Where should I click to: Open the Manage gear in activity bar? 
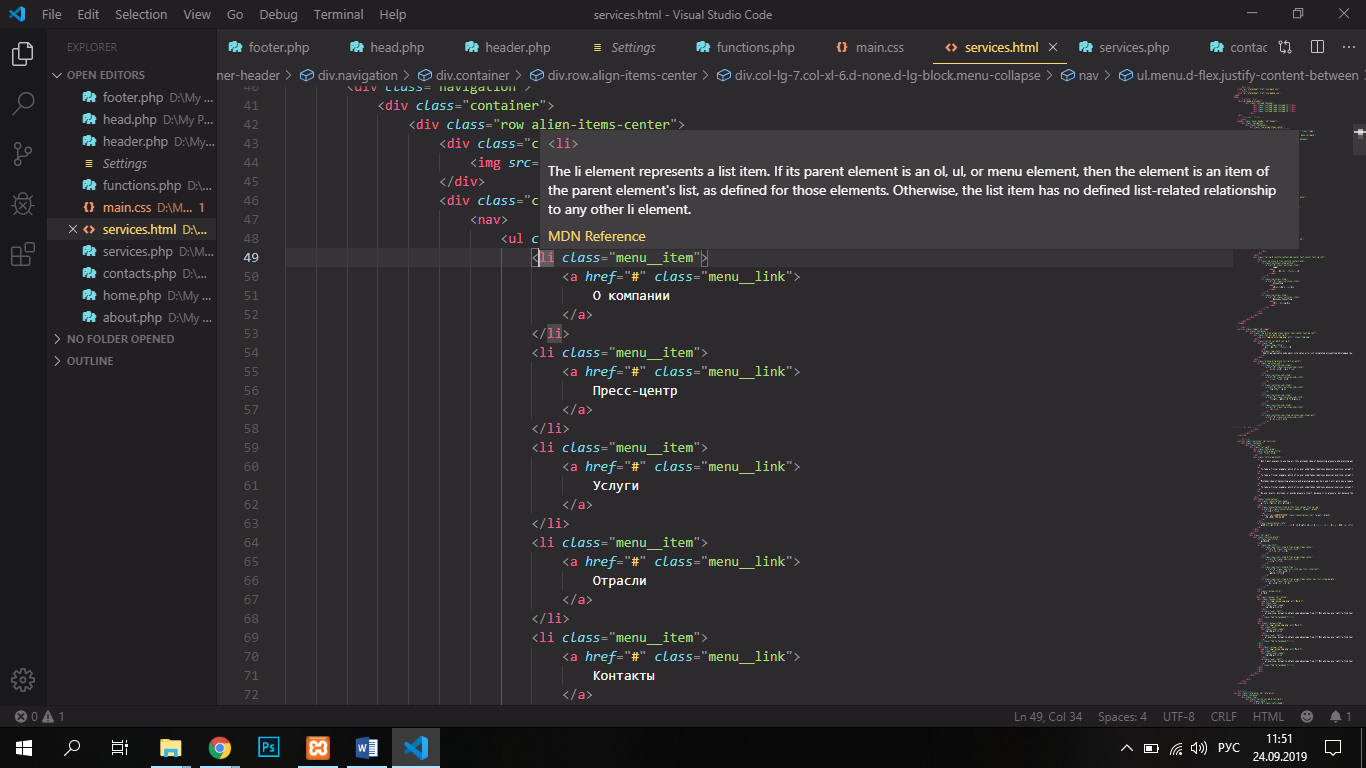[x=23, y=680]
